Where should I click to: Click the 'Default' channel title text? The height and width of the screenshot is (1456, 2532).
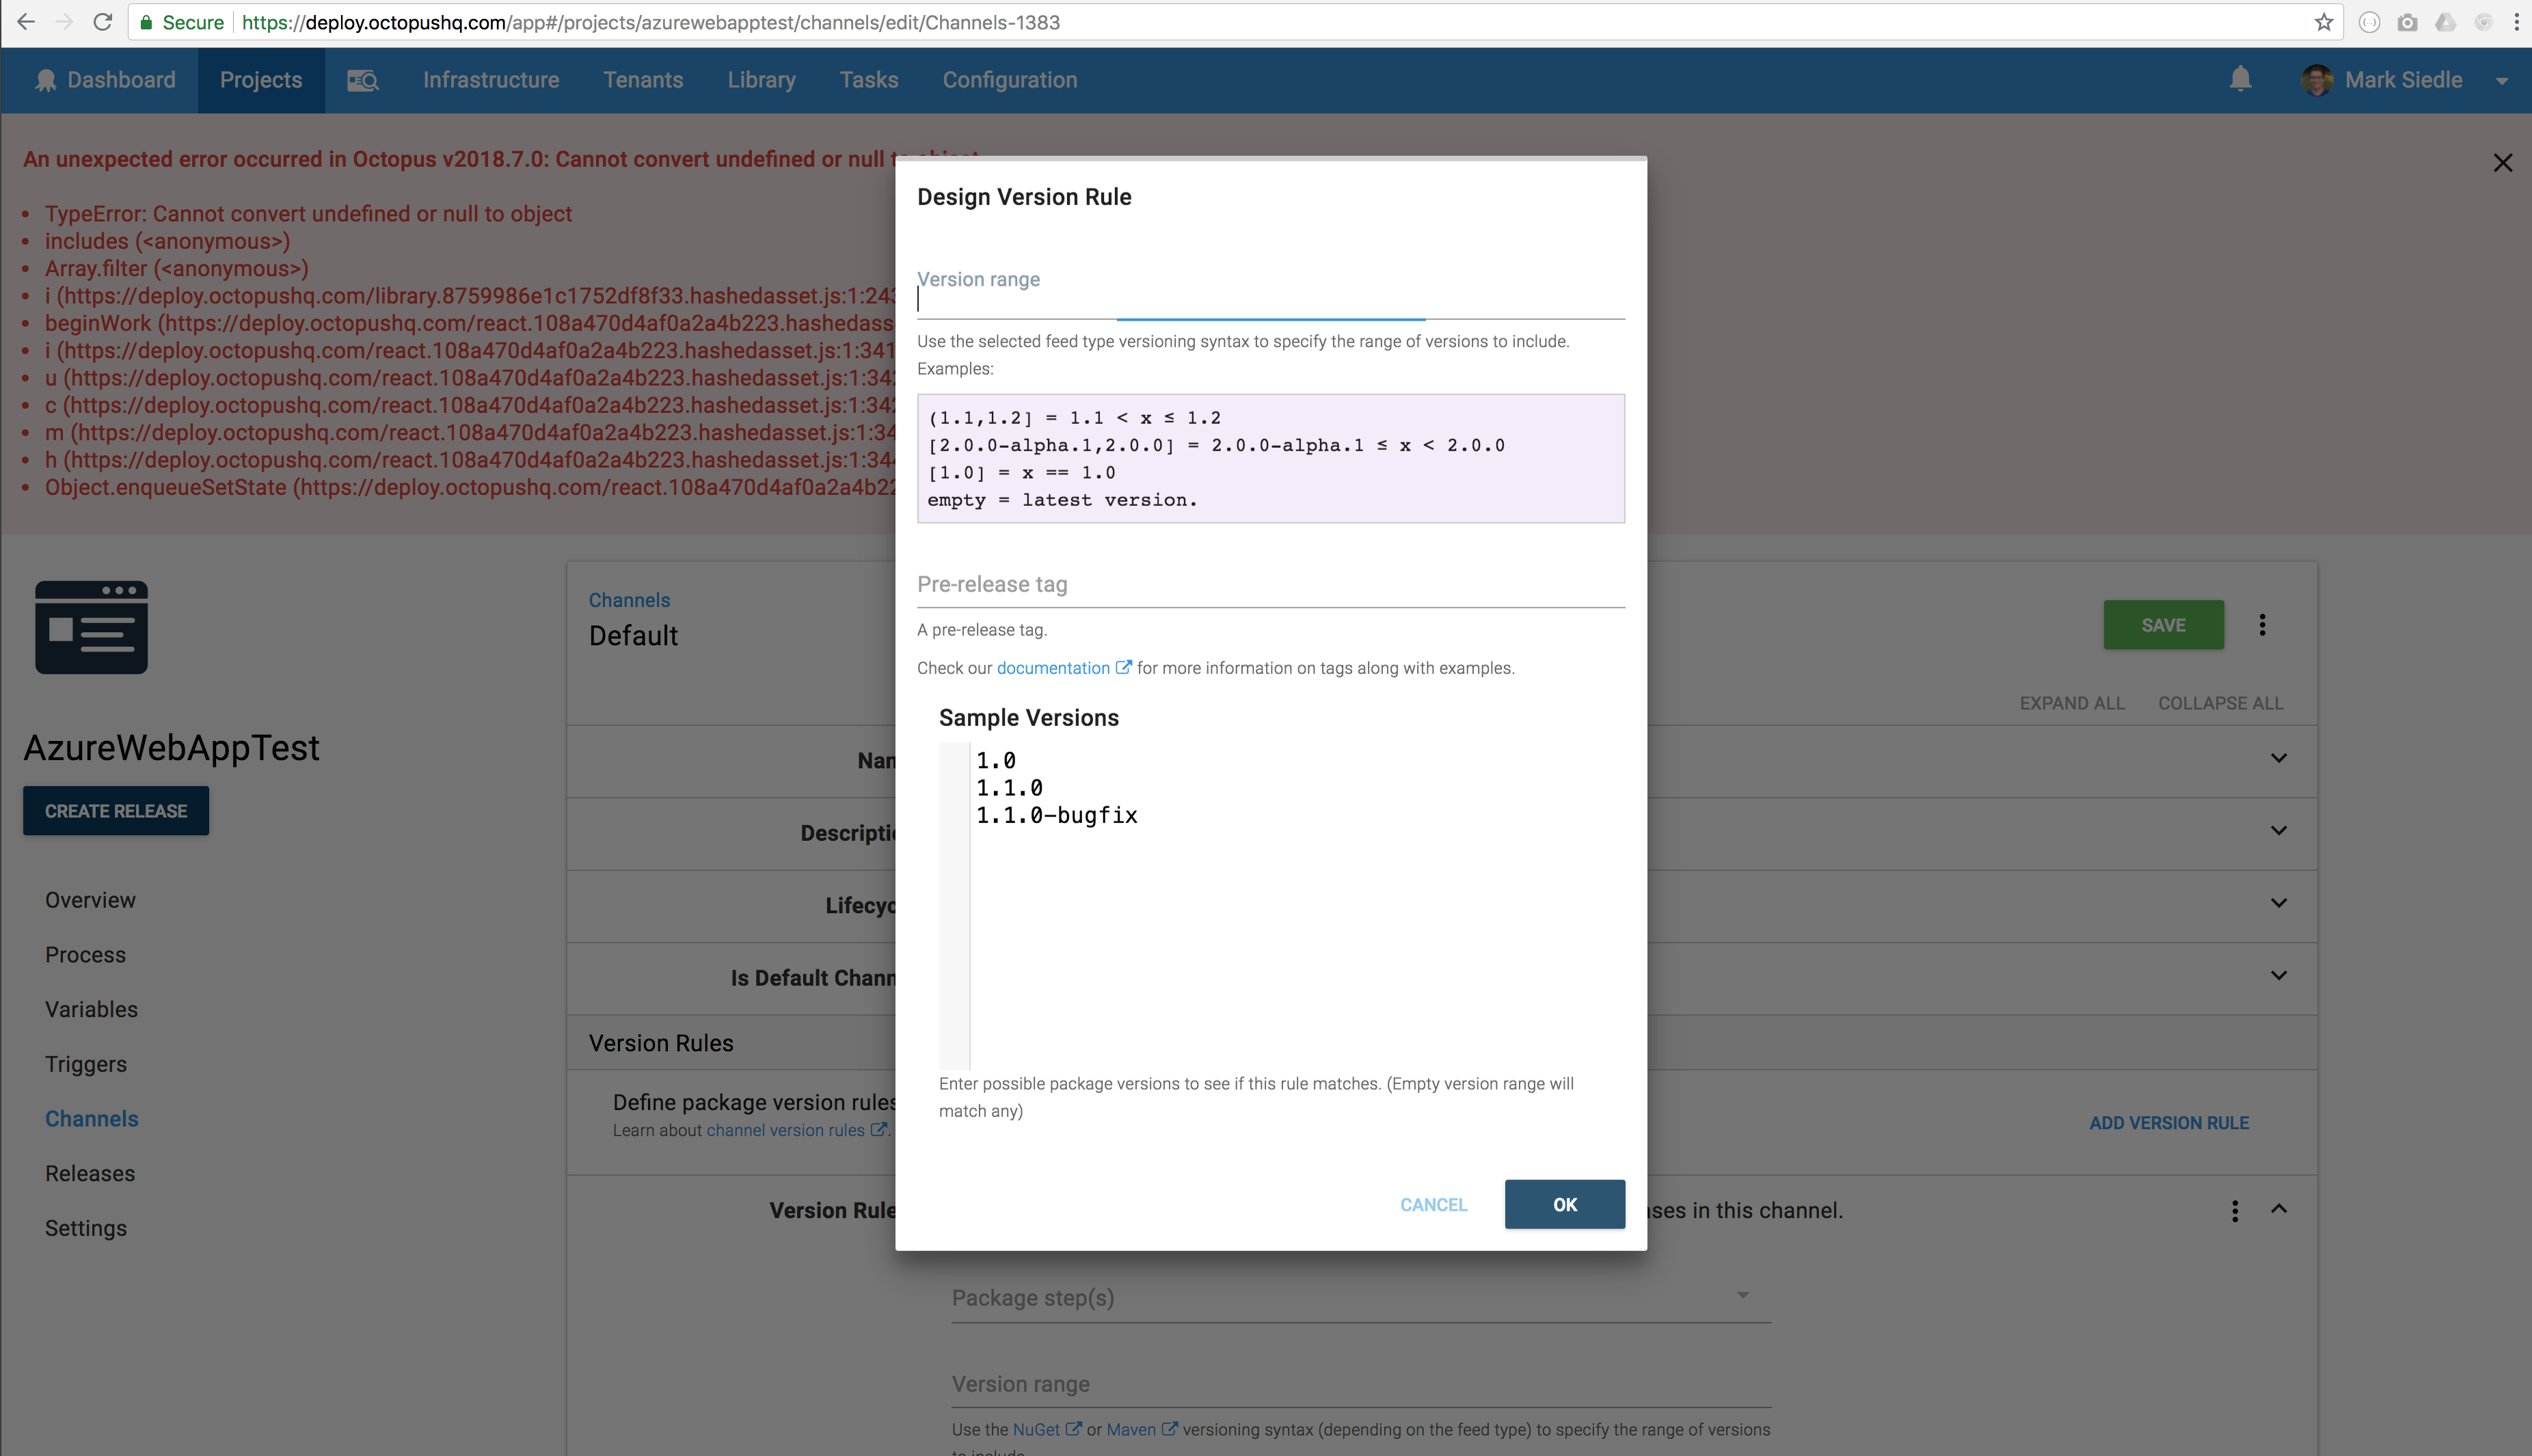(x=633, y=636)
